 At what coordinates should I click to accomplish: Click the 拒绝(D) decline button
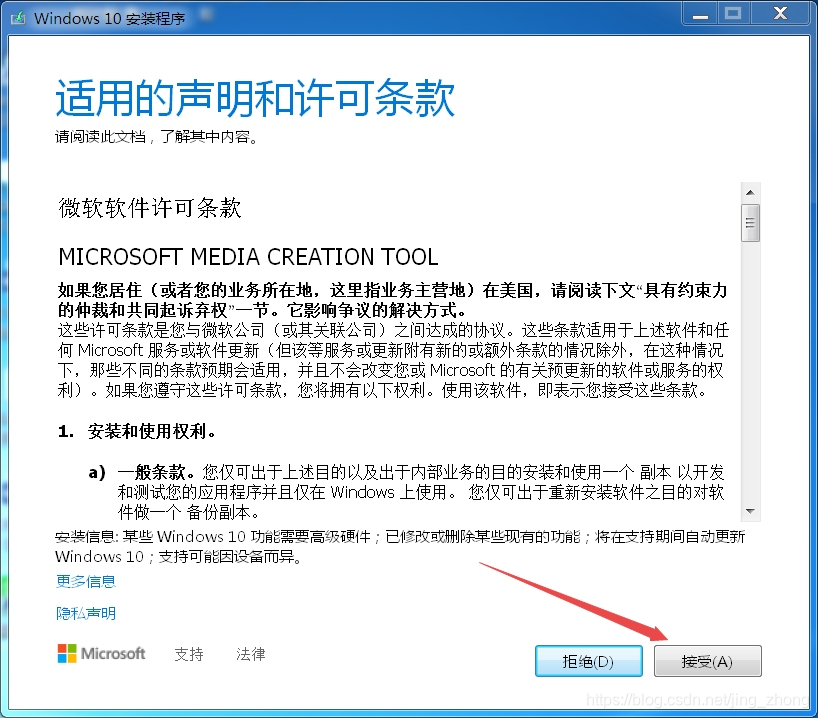(588, 661)
